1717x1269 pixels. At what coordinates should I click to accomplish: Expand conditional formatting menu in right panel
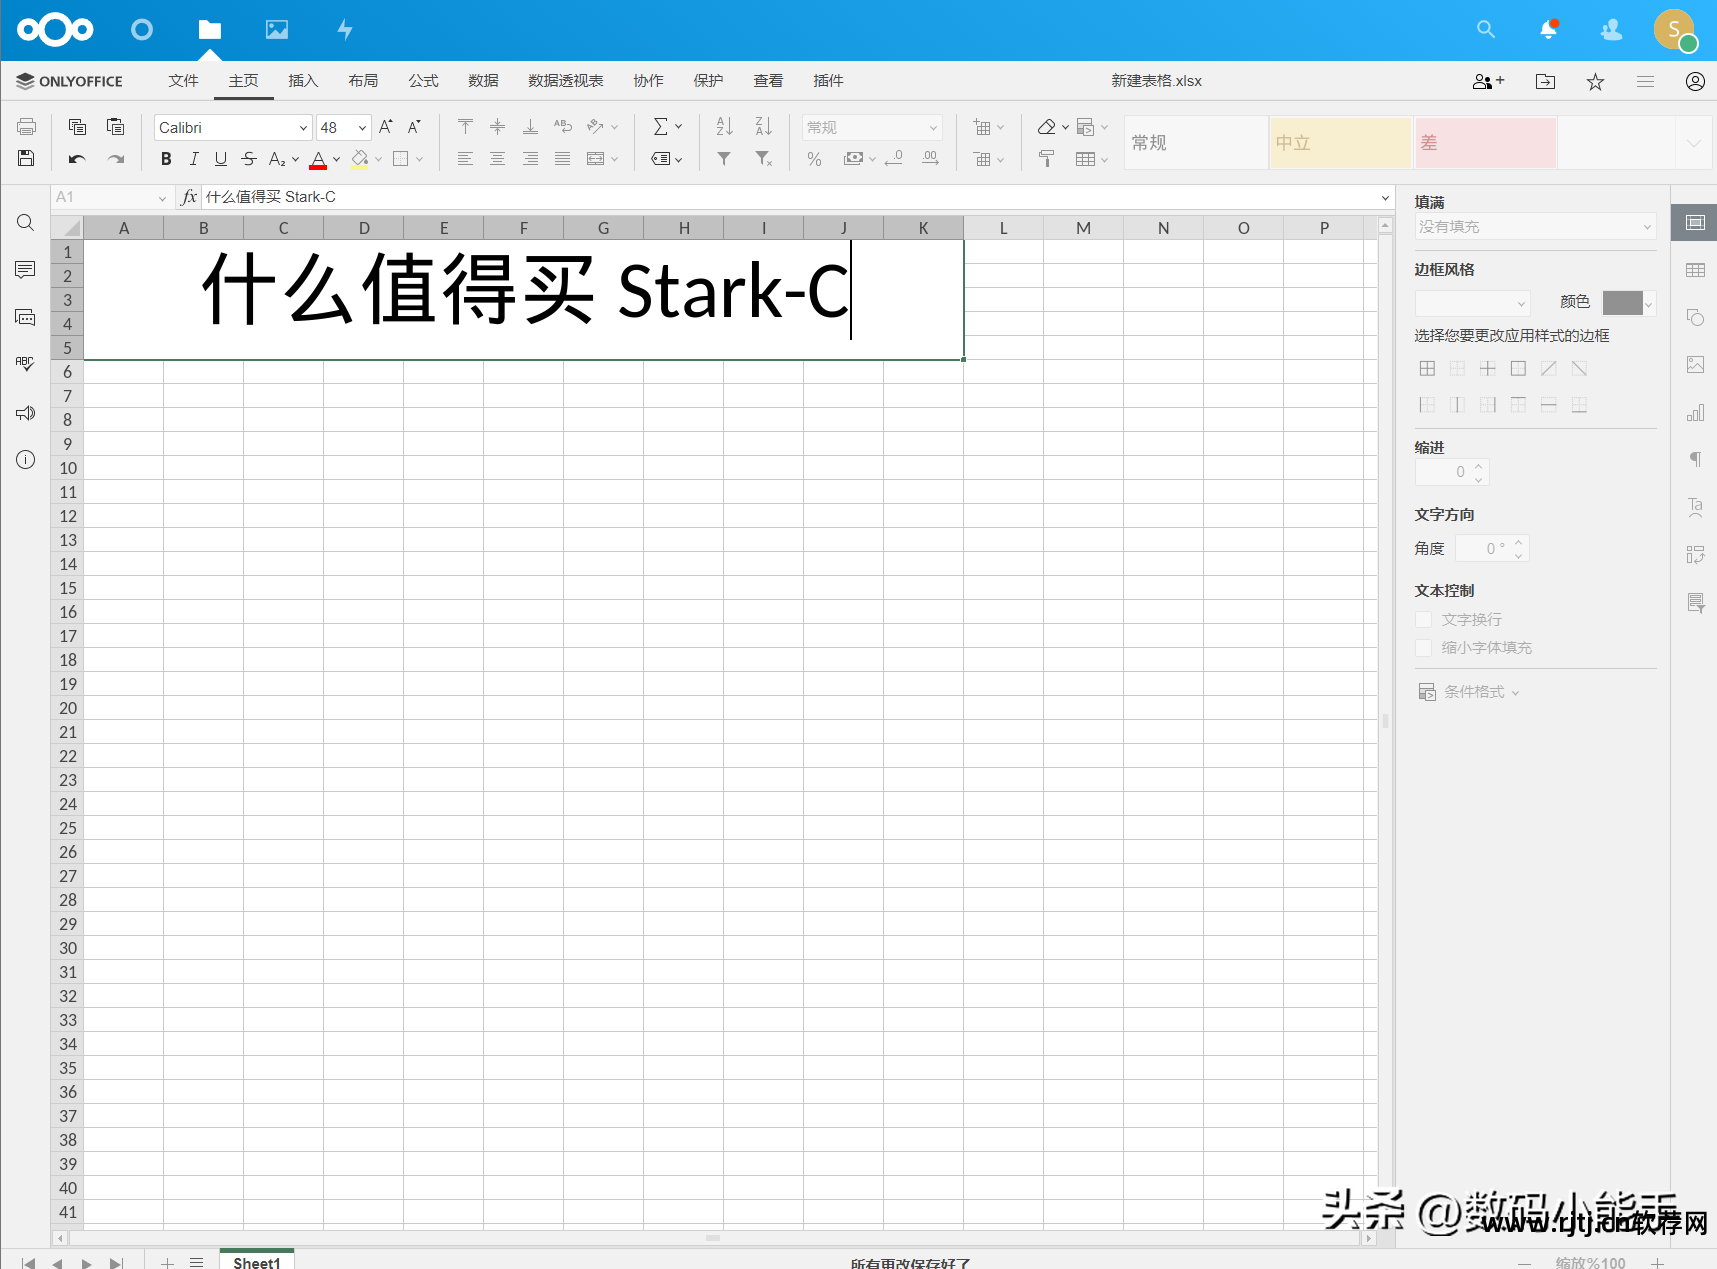[1469, 692]
